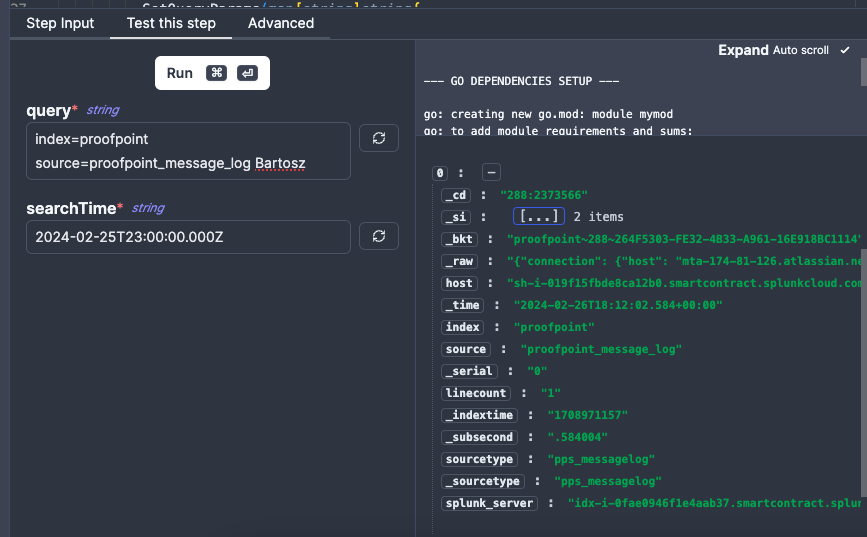The height and width of the screenshot is (537, 867).
Task: Select the _indextime key
Action: 479,415
